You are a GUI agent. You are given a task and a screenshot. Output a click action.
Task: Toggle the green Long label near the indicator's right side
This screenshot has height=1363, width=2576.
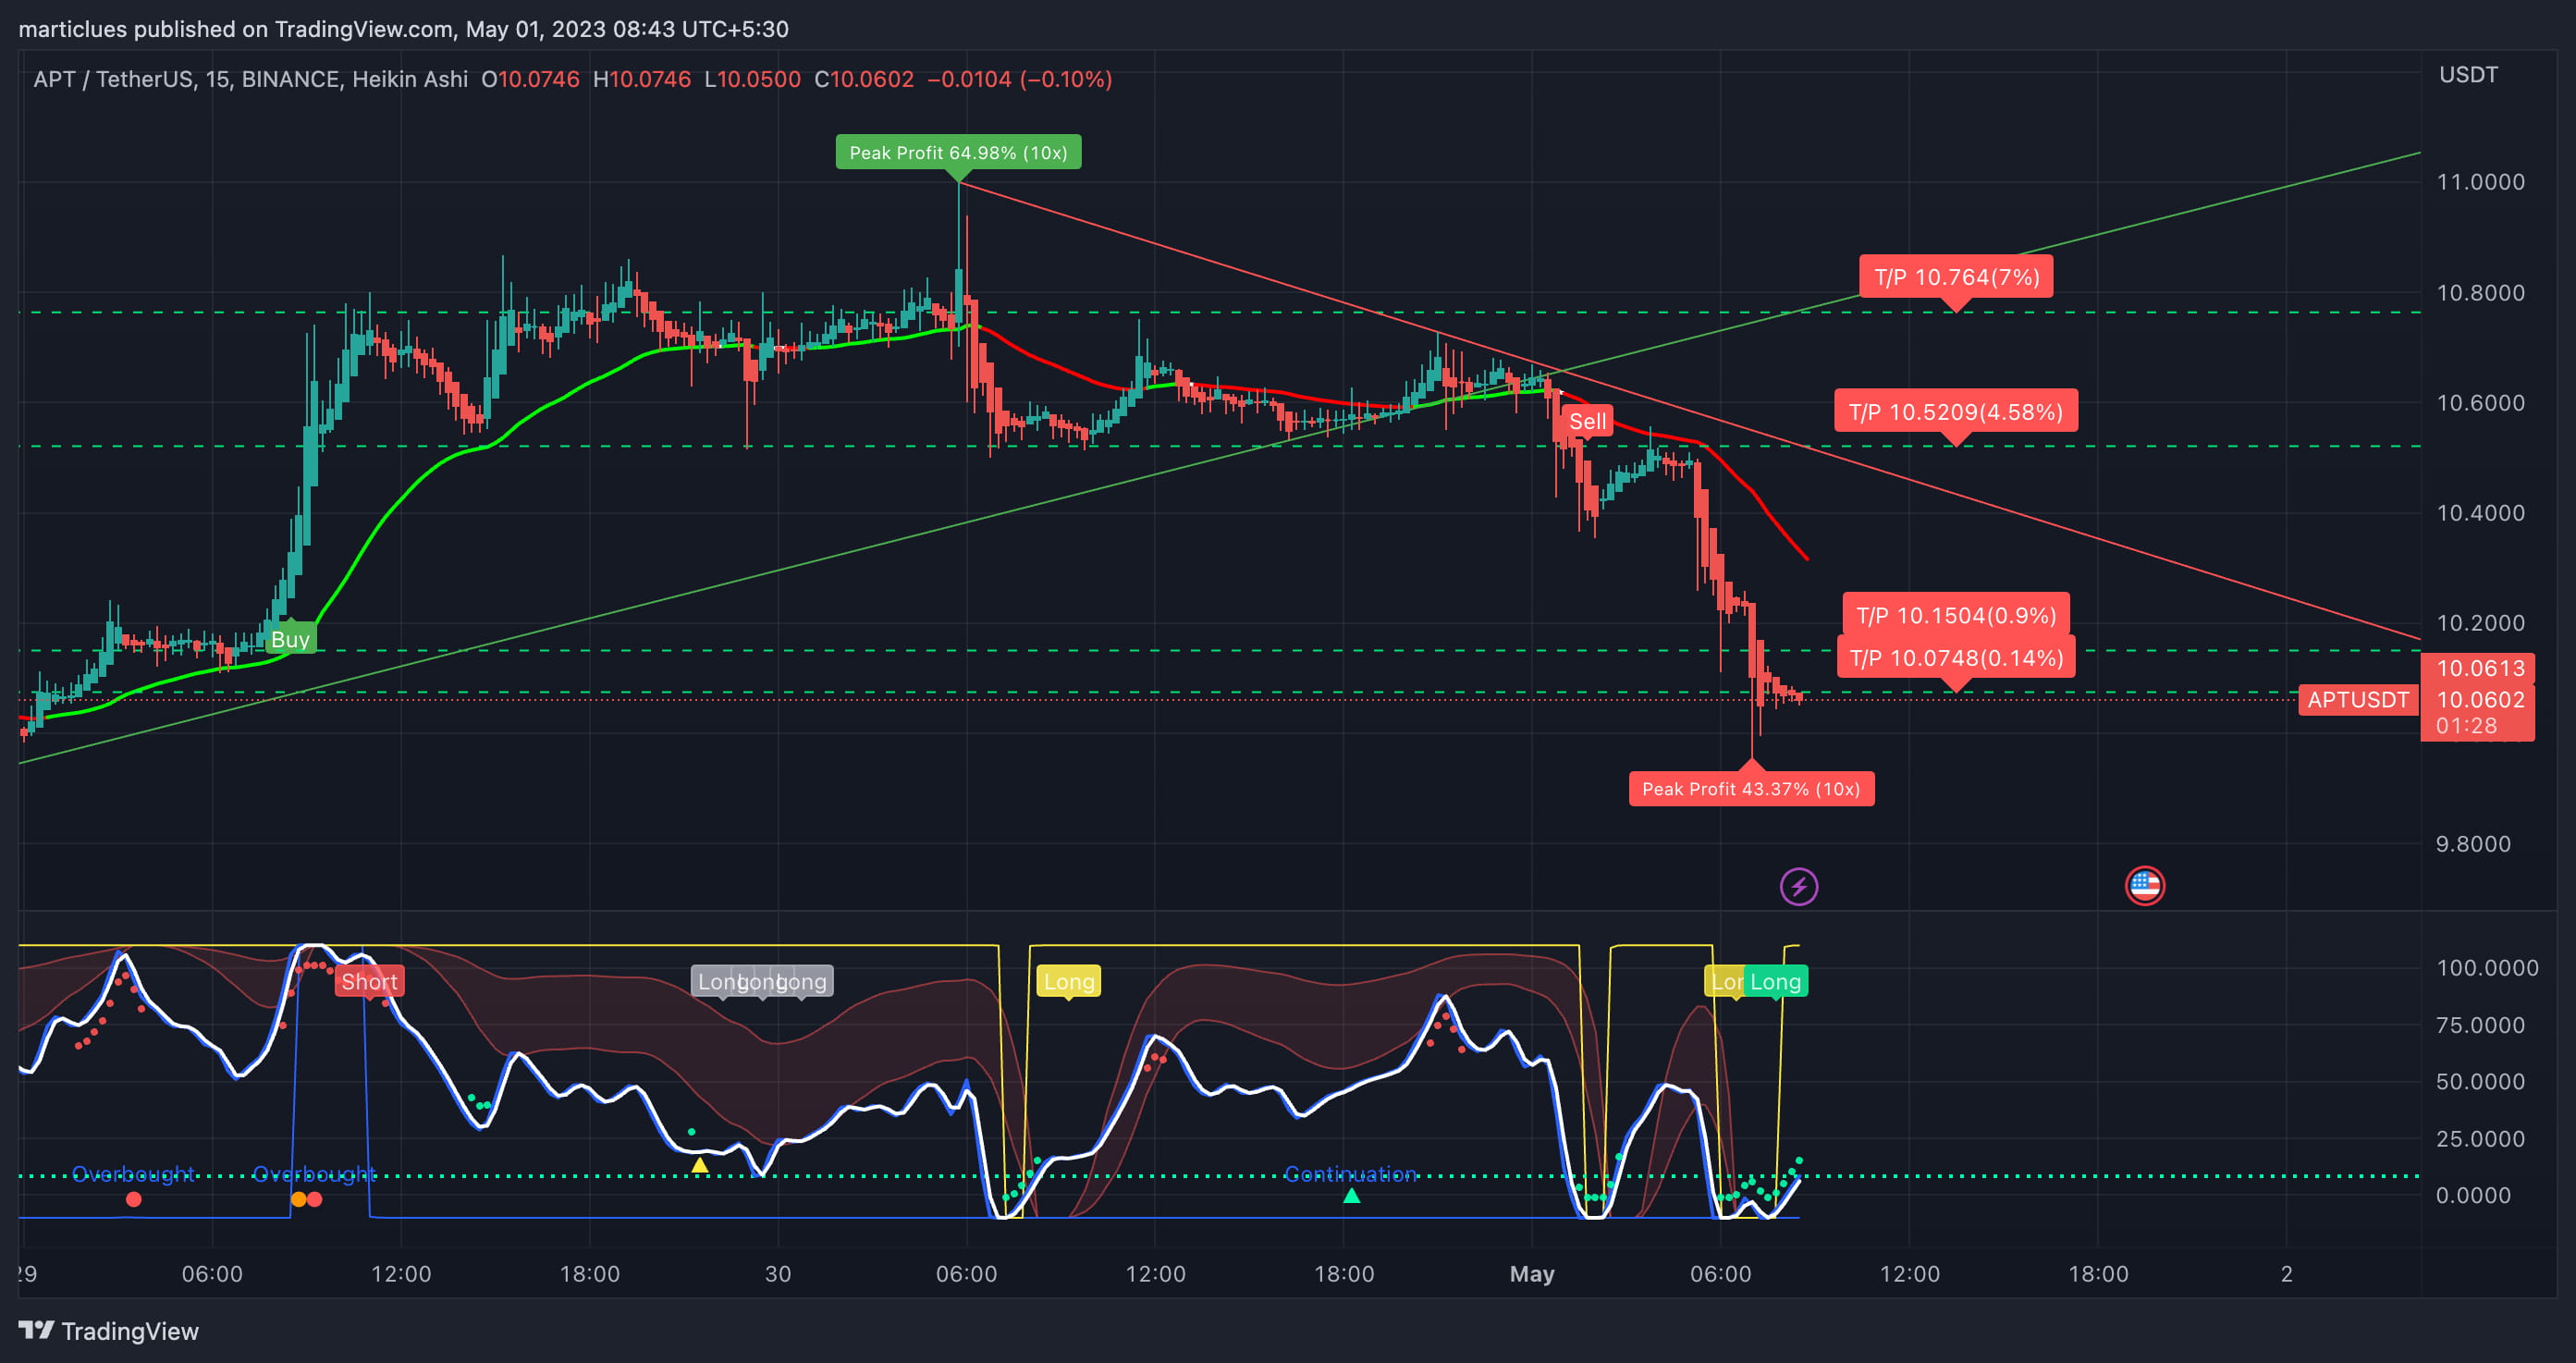(x=1775, y=981)
